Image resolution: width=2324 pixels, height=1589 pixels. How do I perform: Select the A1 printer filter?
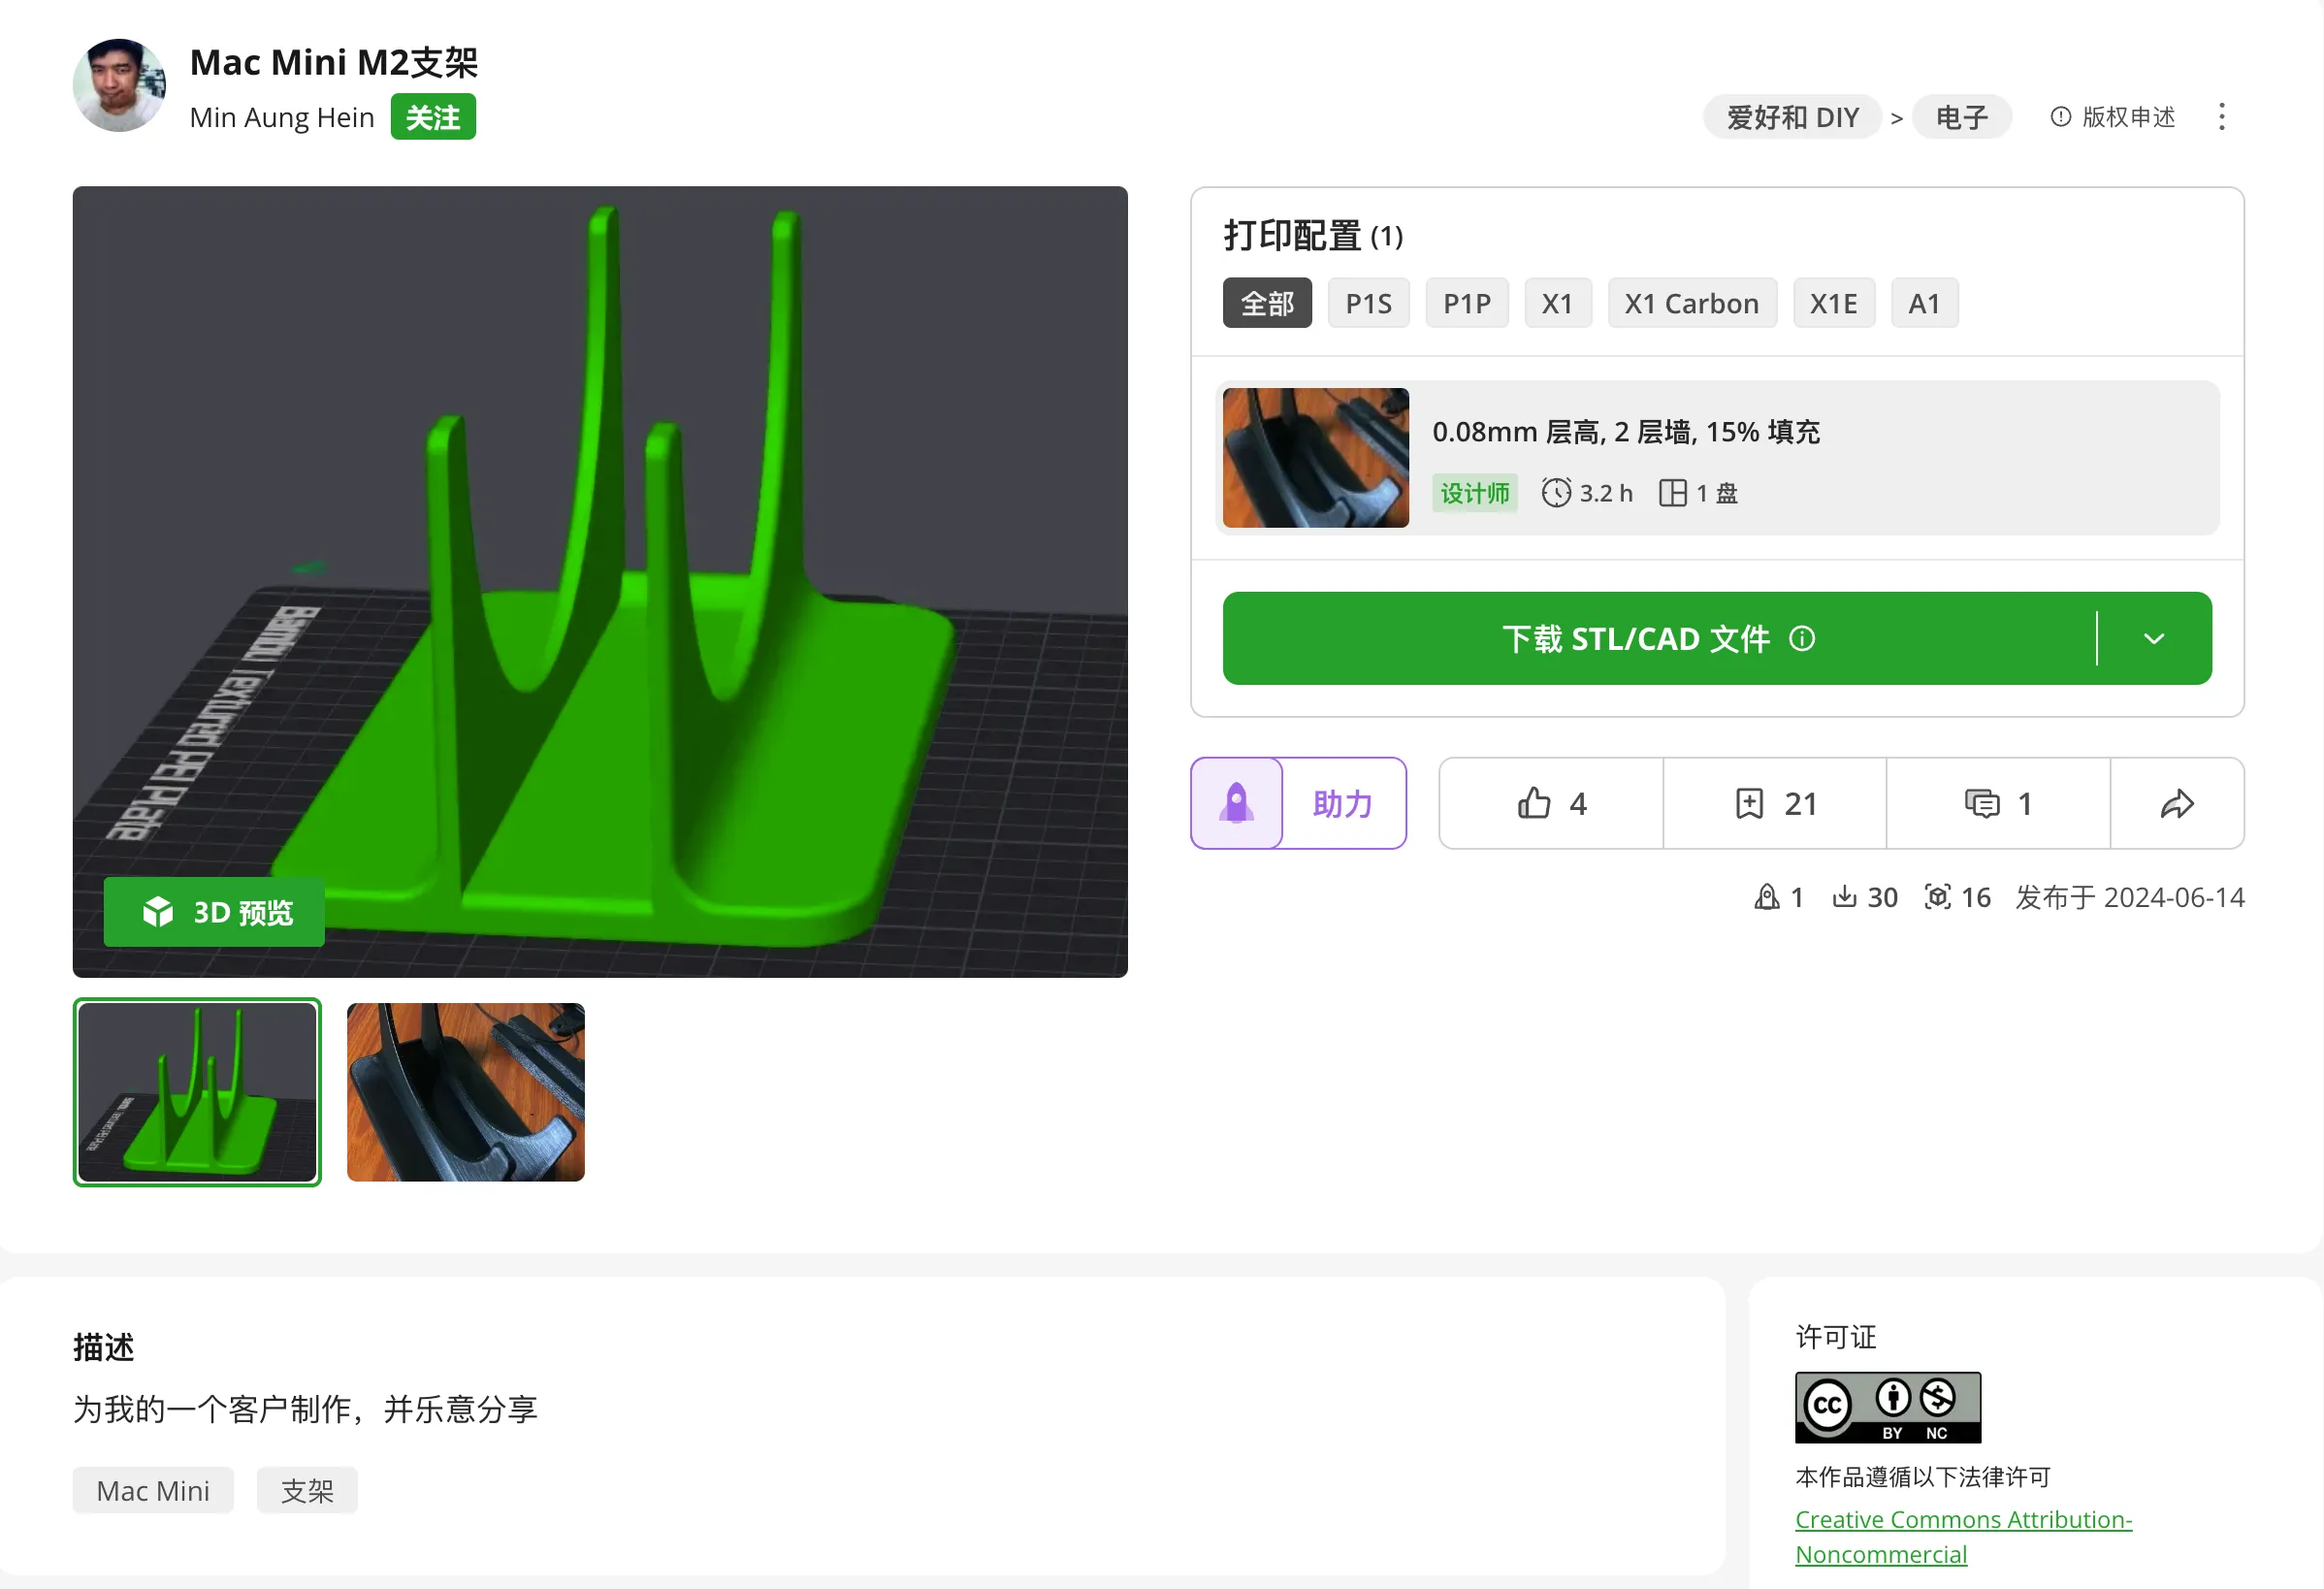pyautogui.click(x=1923, y=303)
